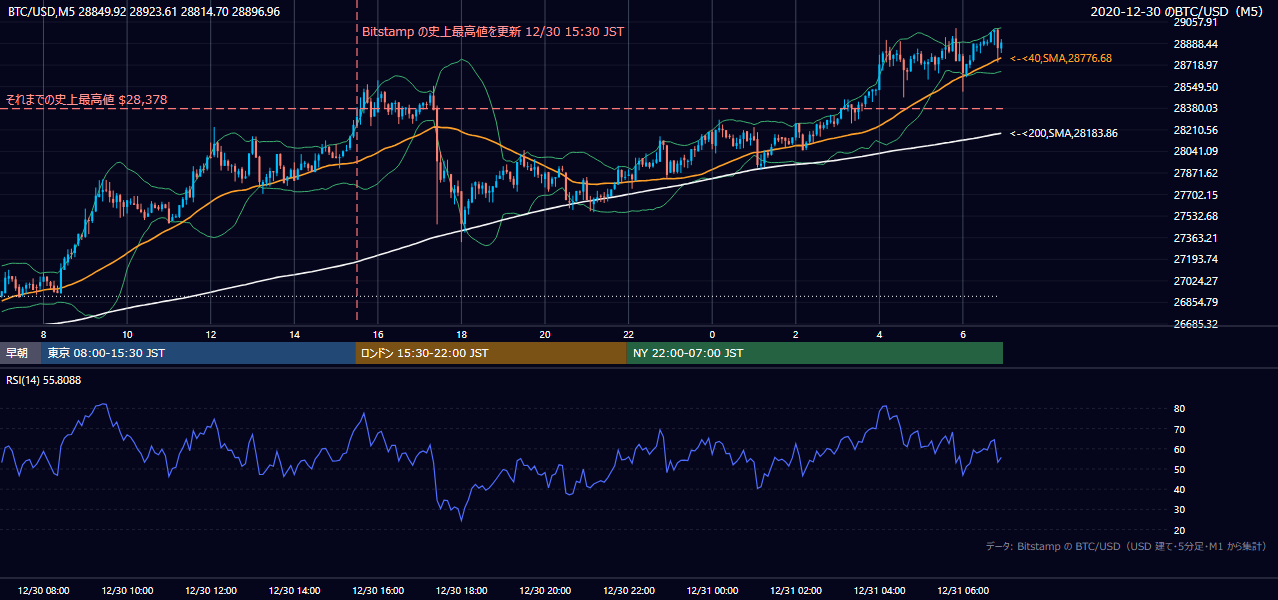
Task: Click the 12/30 18:00 time axis label
Action: tap(461, 591)
